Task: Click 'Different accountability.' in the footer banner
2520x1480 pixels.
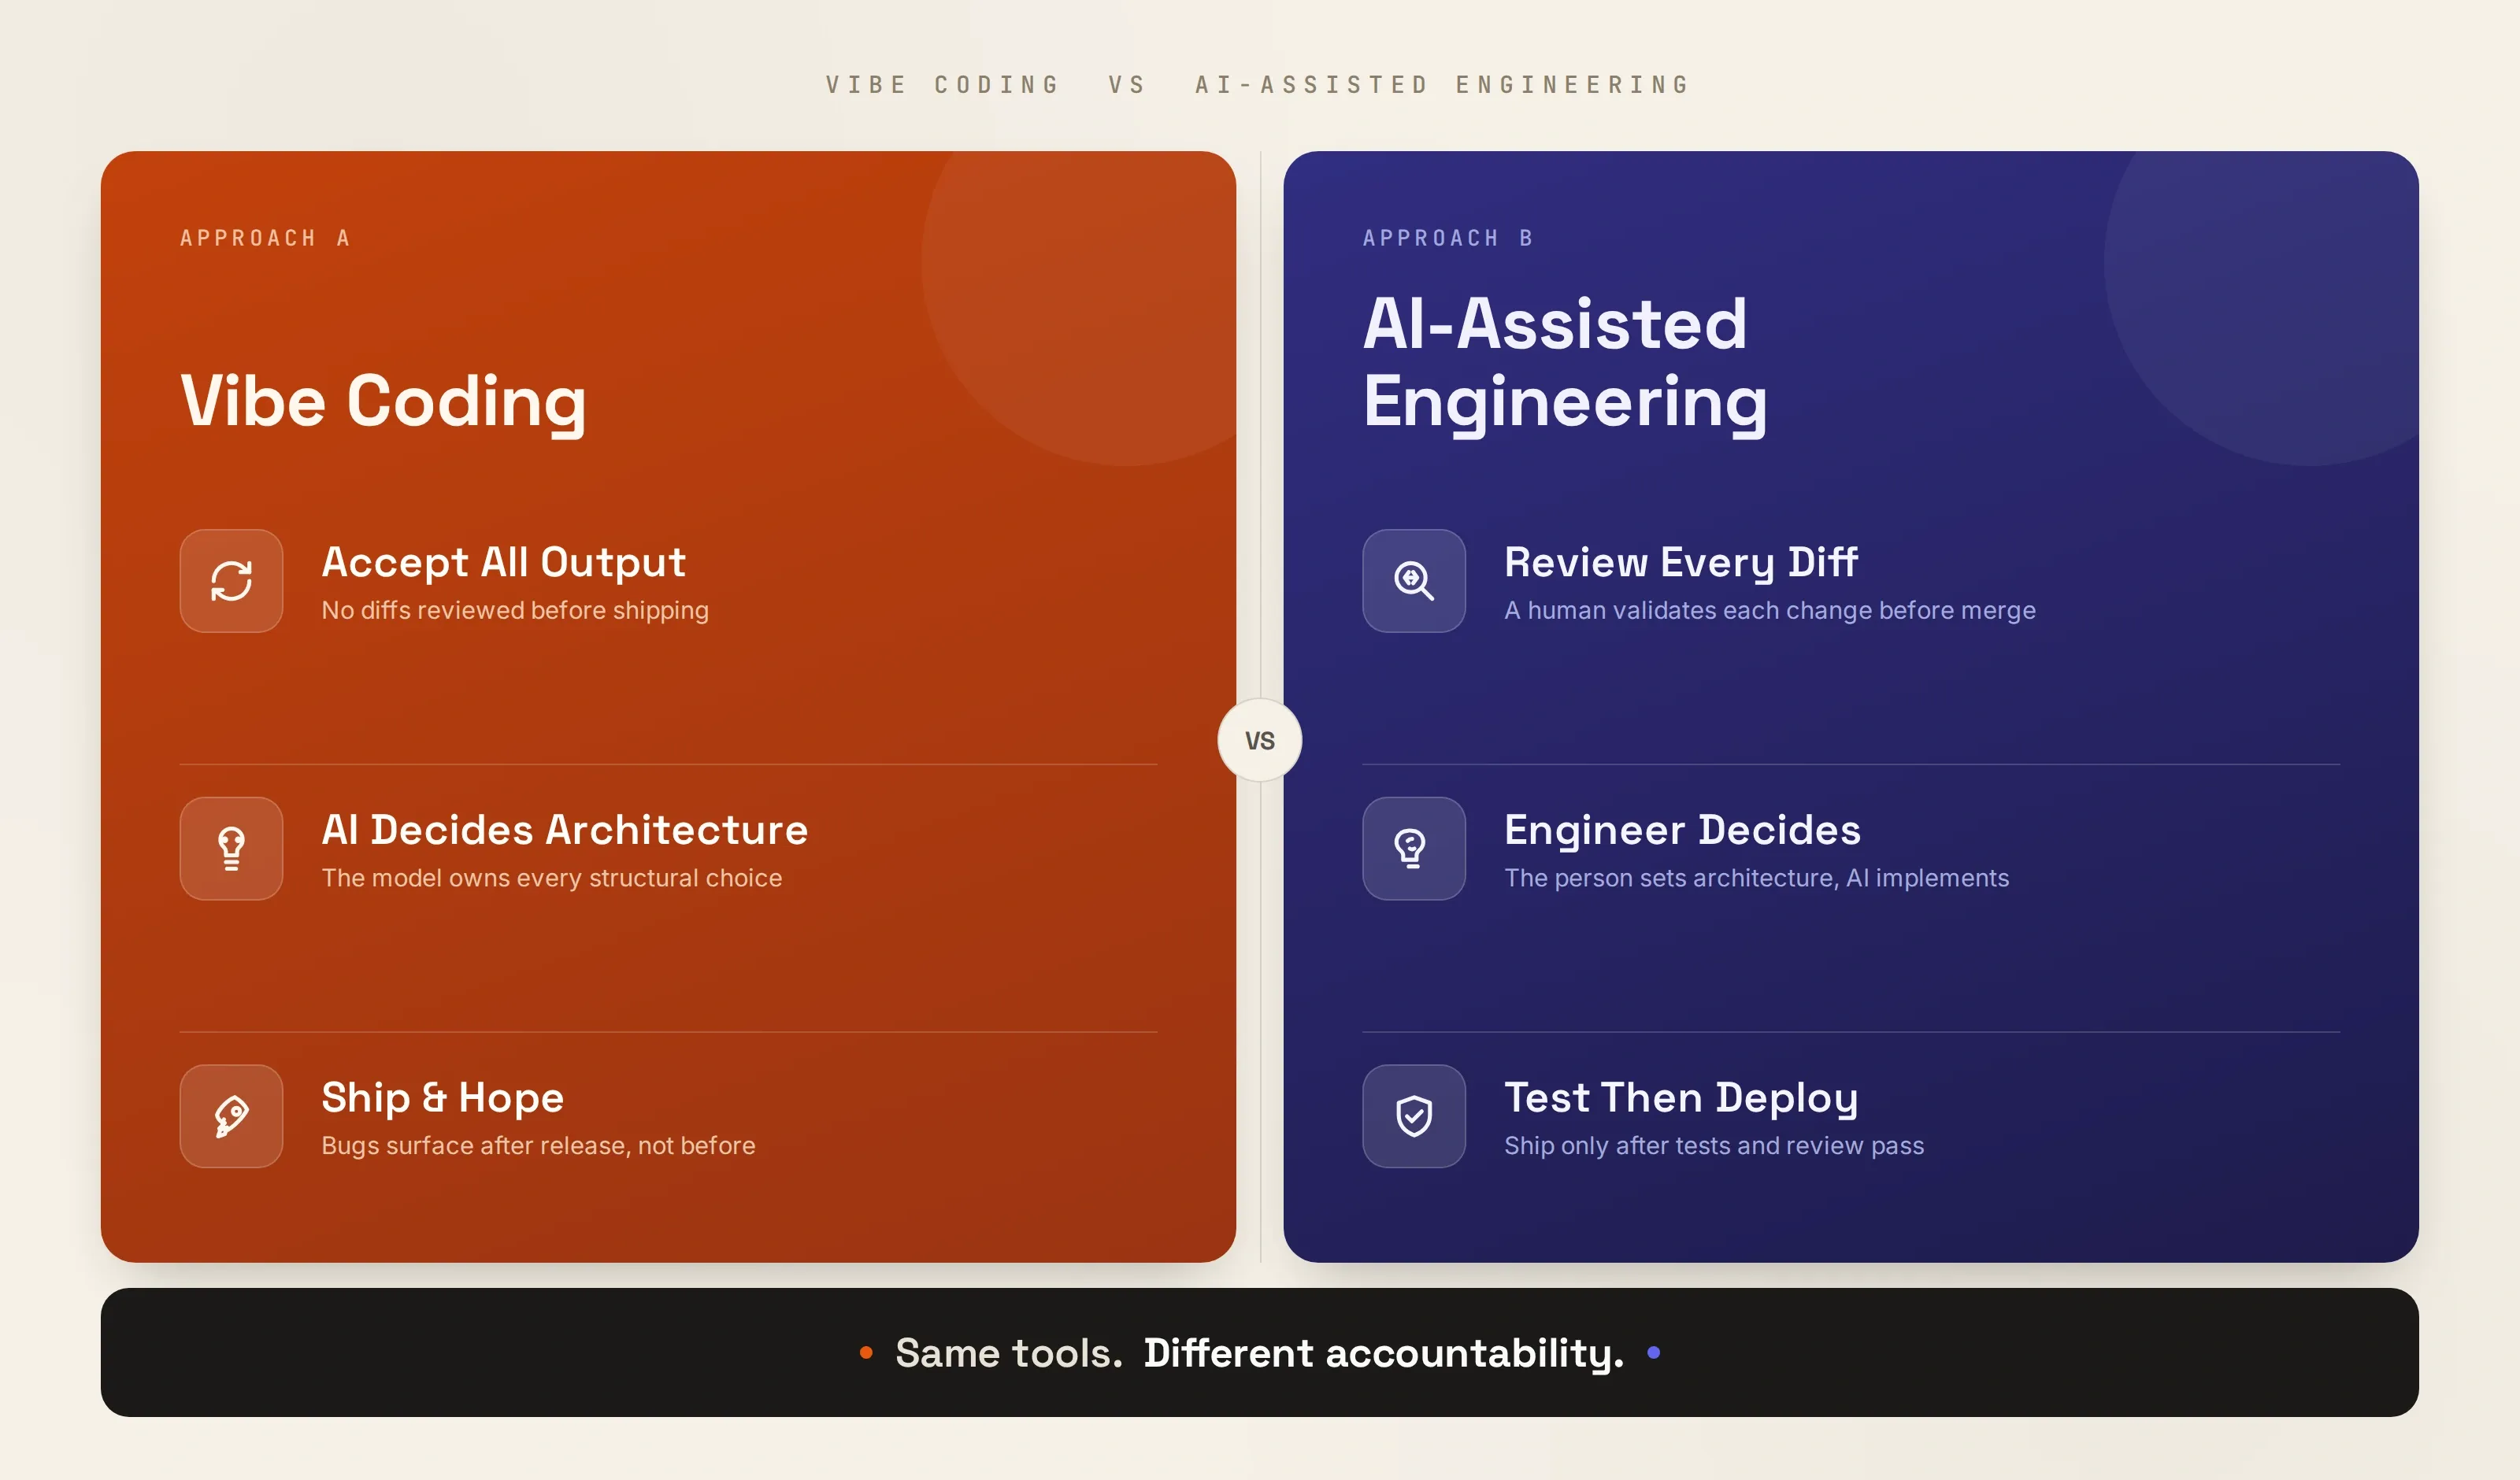Action: [x=1384, y=1354]
